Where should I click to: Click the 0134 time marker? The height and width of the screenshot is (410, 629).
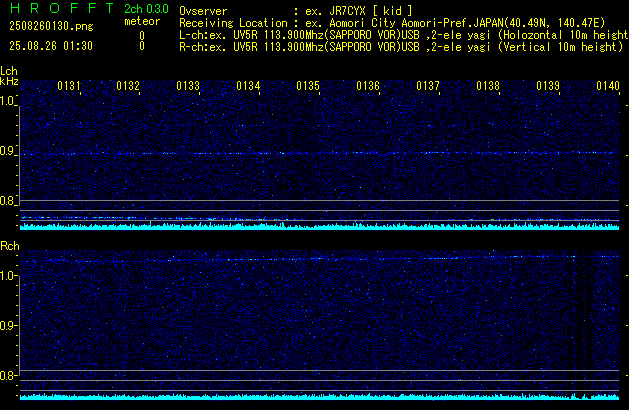point(248,86)
